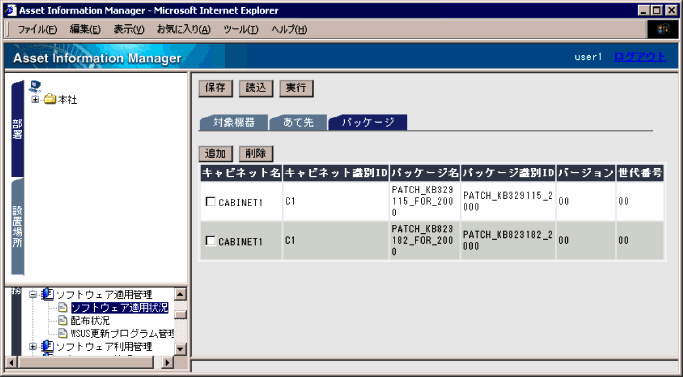Click the キャビネット名 column header
This screenshot has height=377, width=683.
[x=241, y=173]
